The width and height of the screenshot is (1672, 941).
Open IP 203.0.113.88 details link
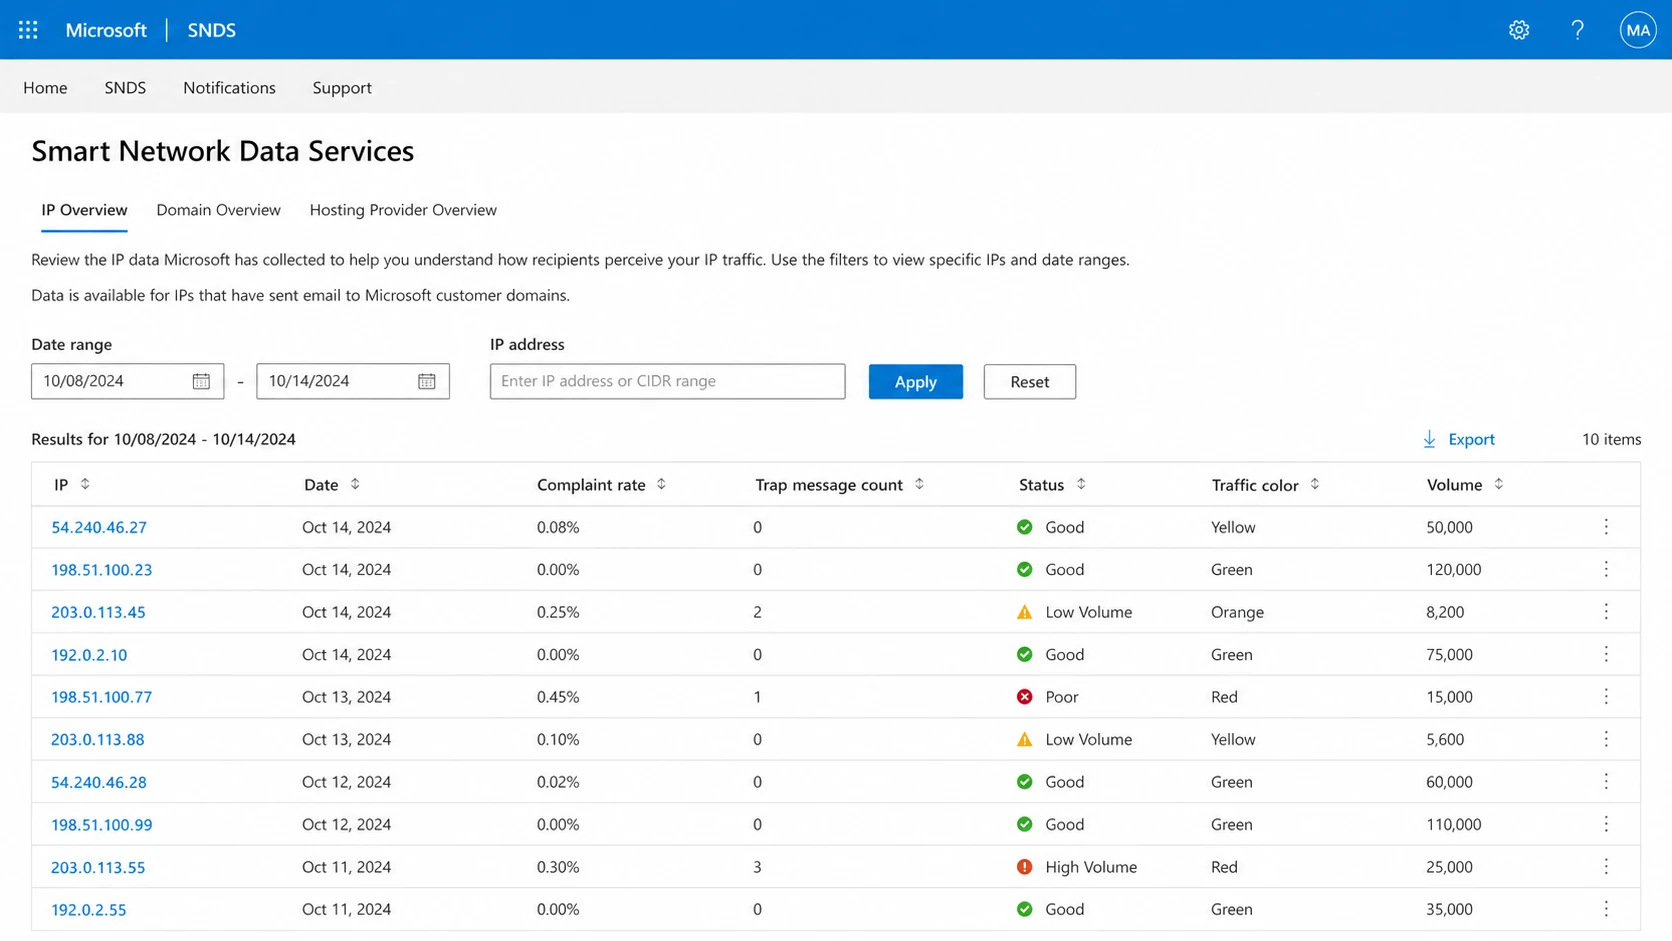point(98,739)
